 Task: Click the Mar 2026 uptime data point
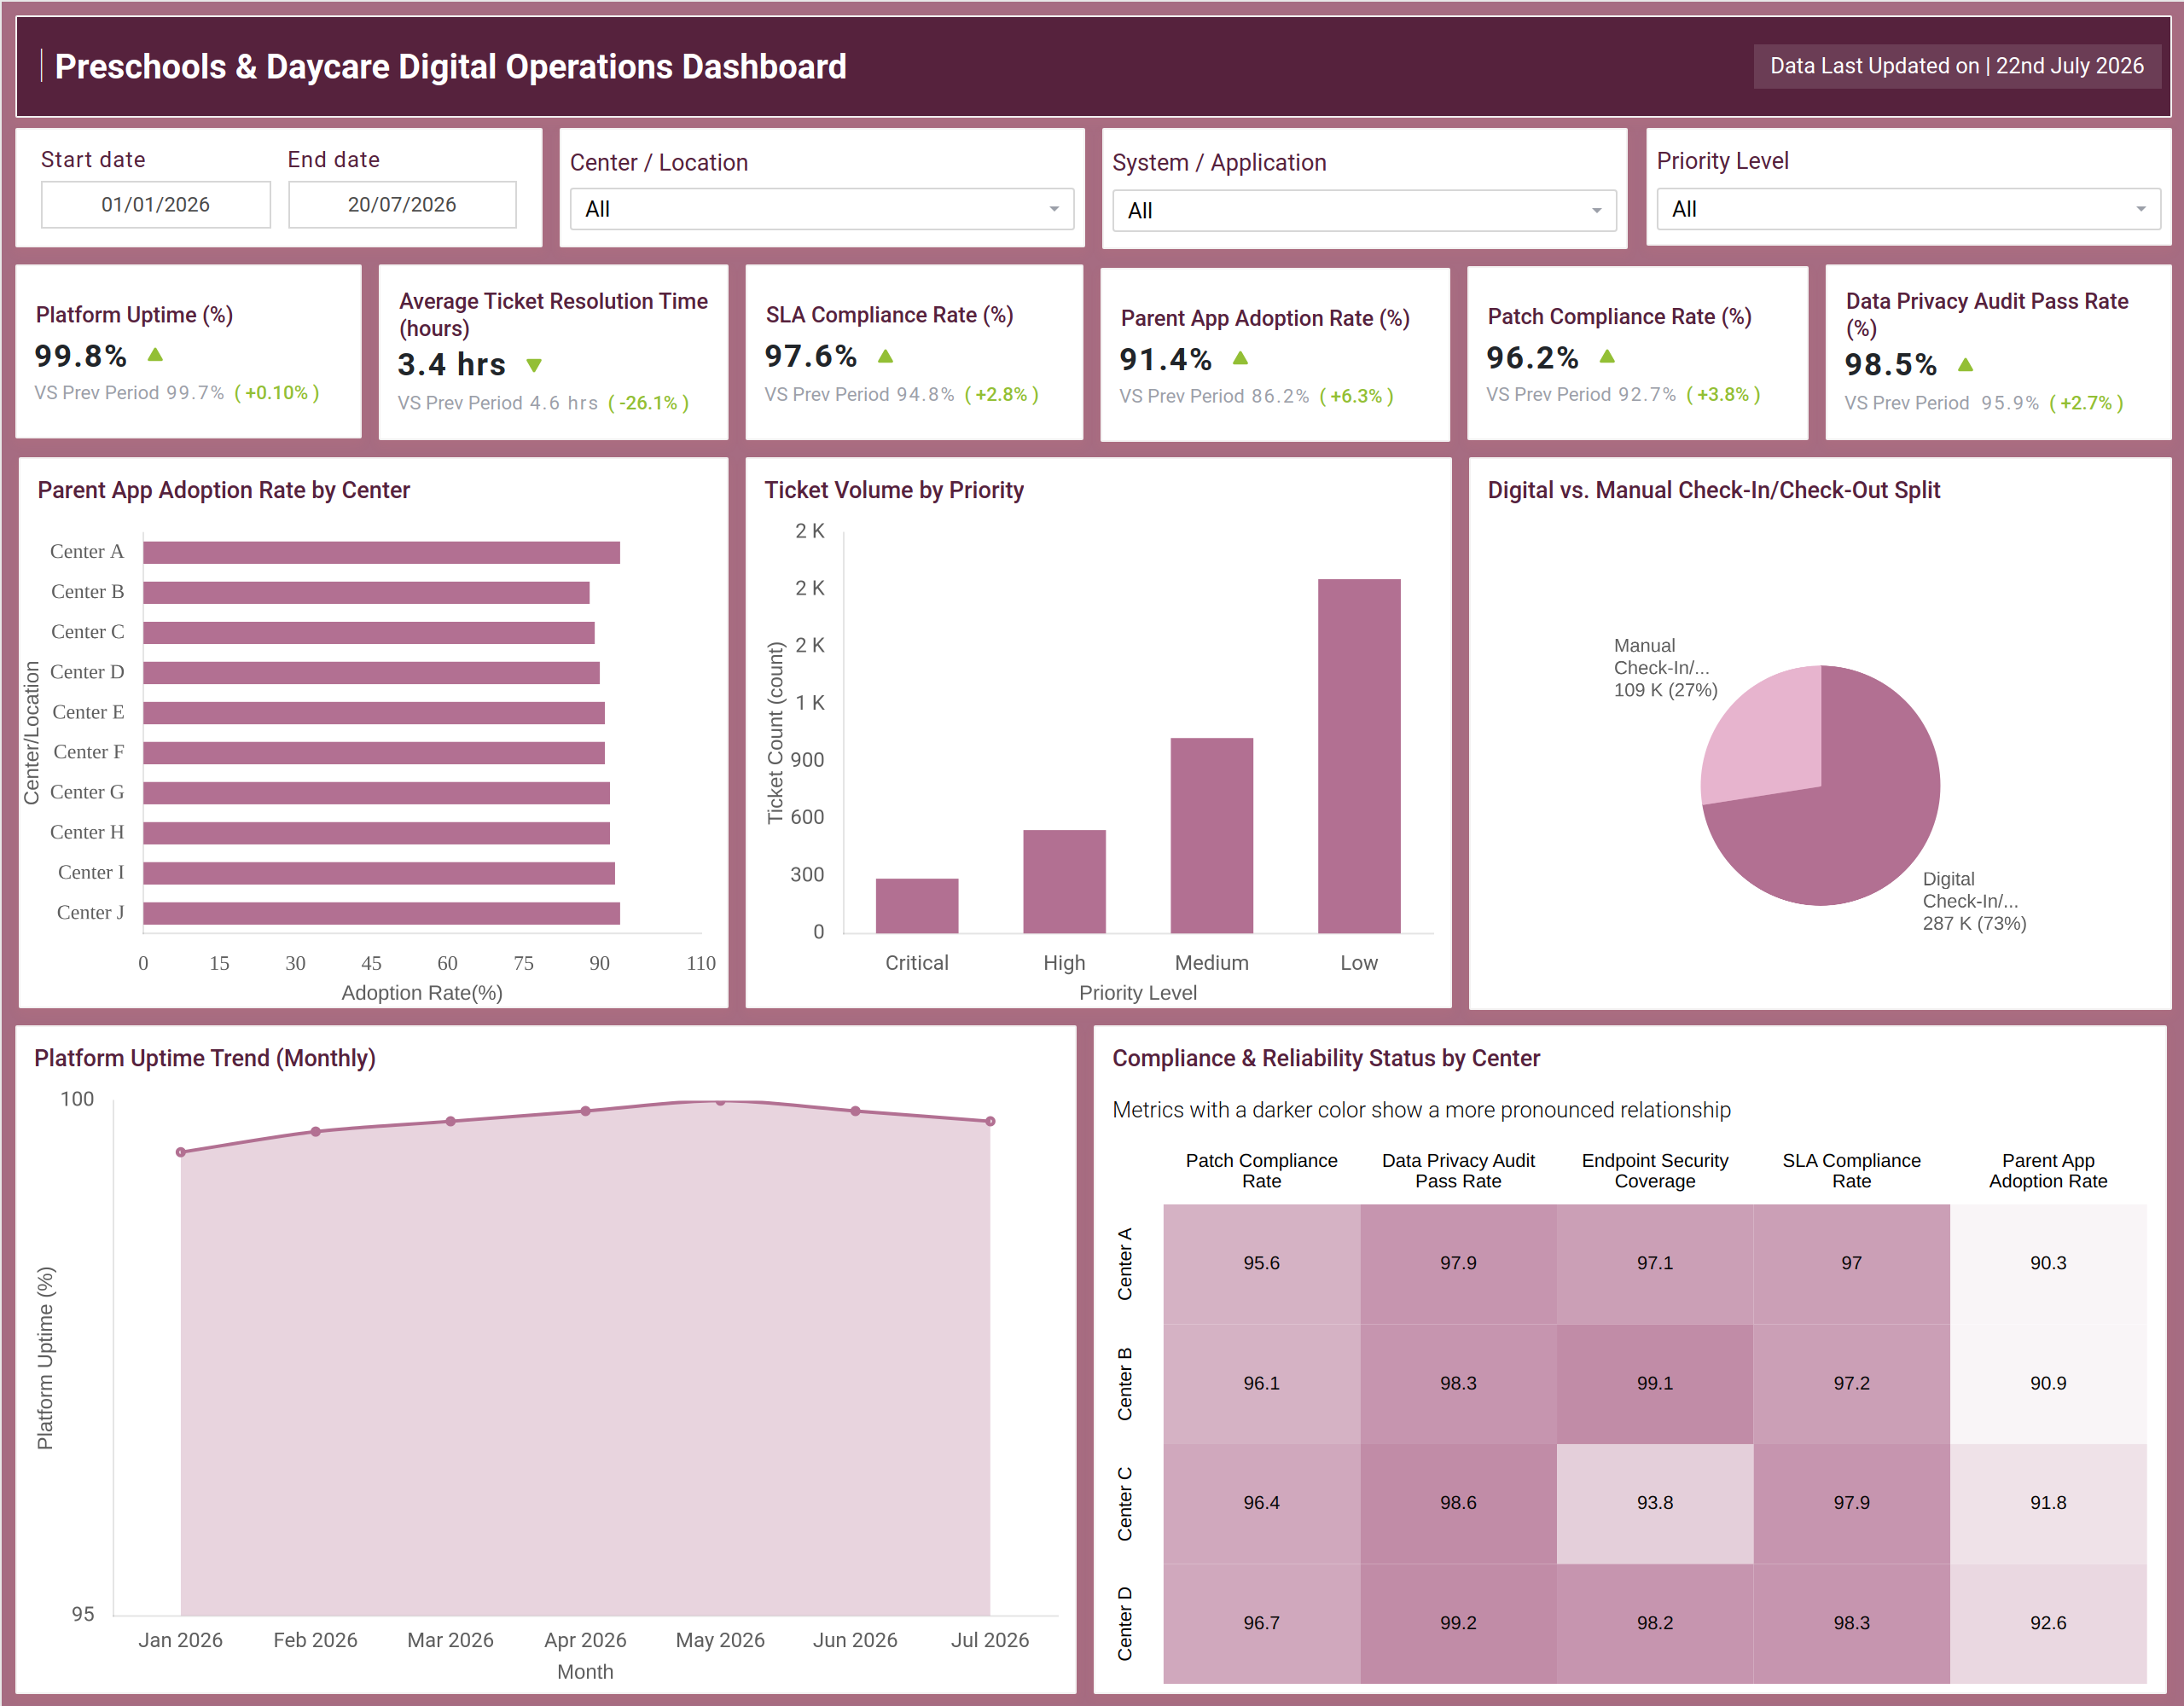(451, 1121)
